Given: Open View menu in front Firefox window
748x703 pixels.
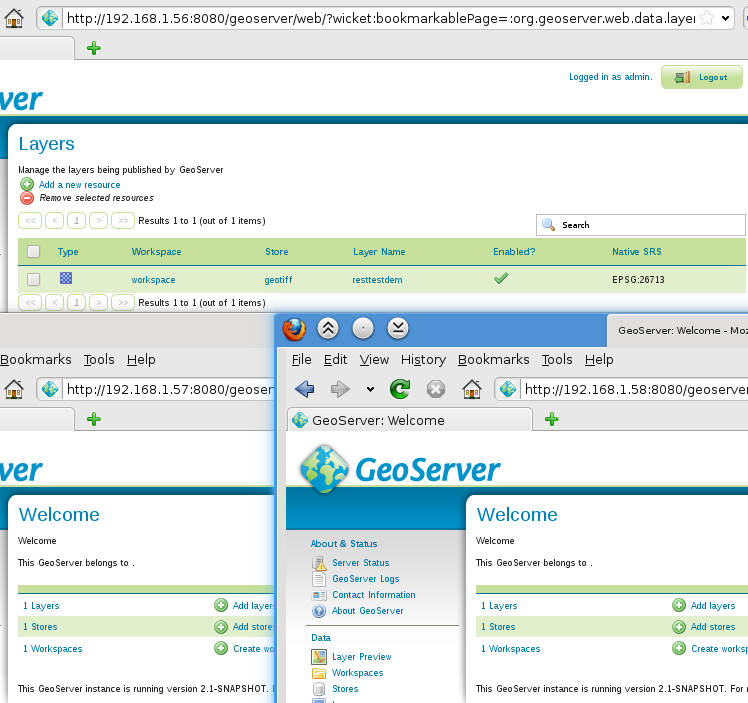Looking at the screenshot, I should click(374, 360).
